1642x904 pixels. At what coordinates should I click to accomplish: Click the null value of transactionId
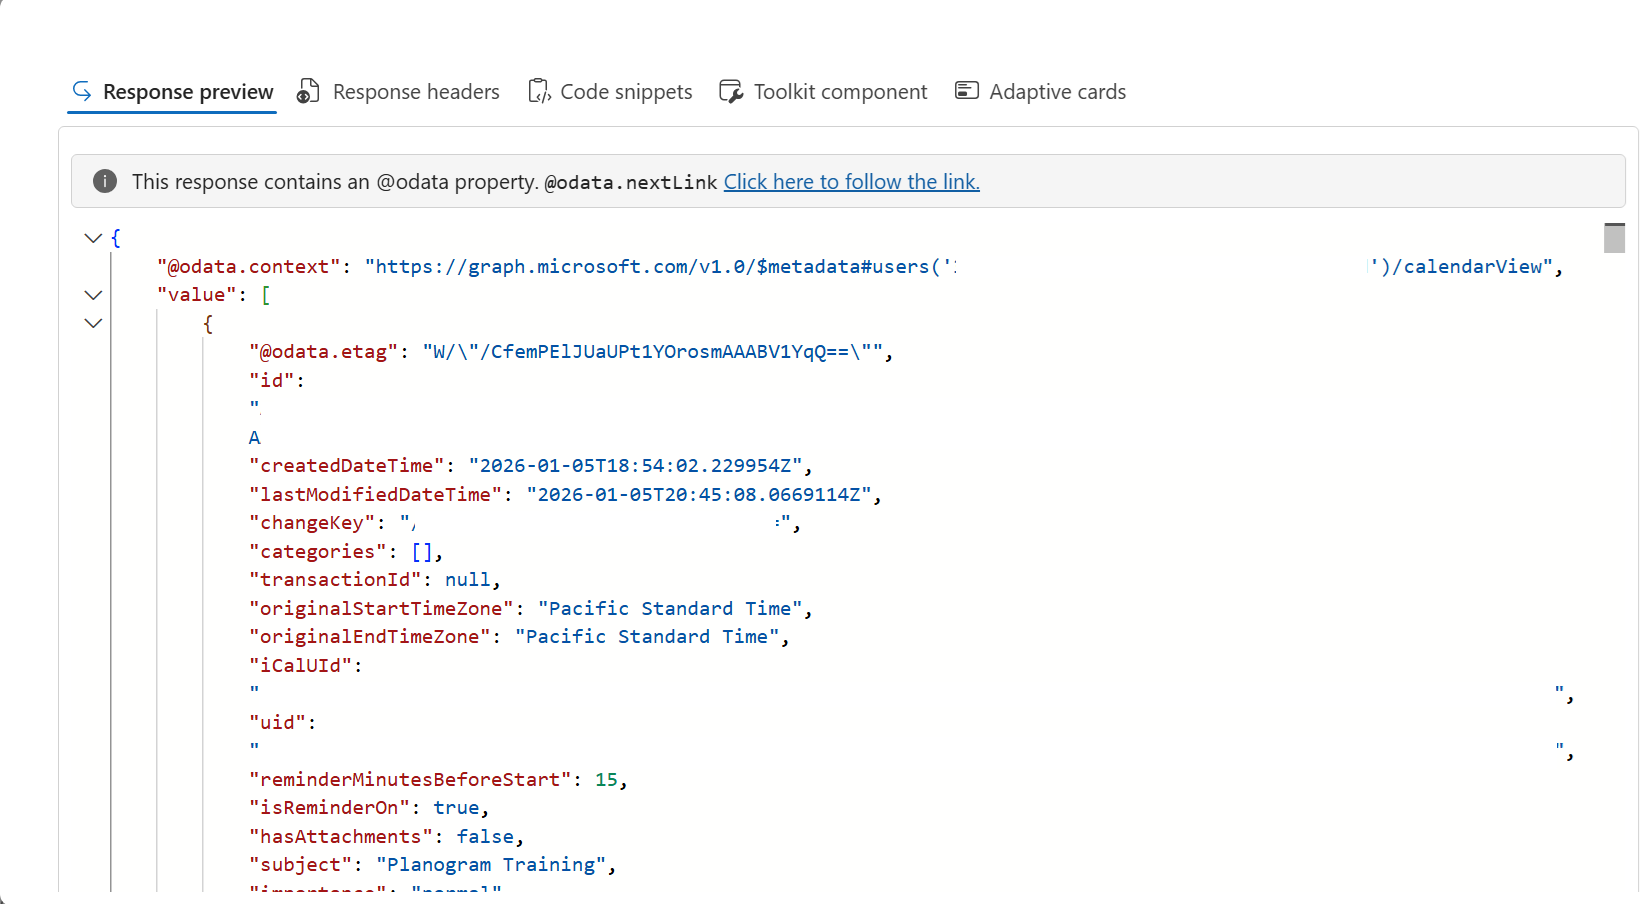[468, 580]
